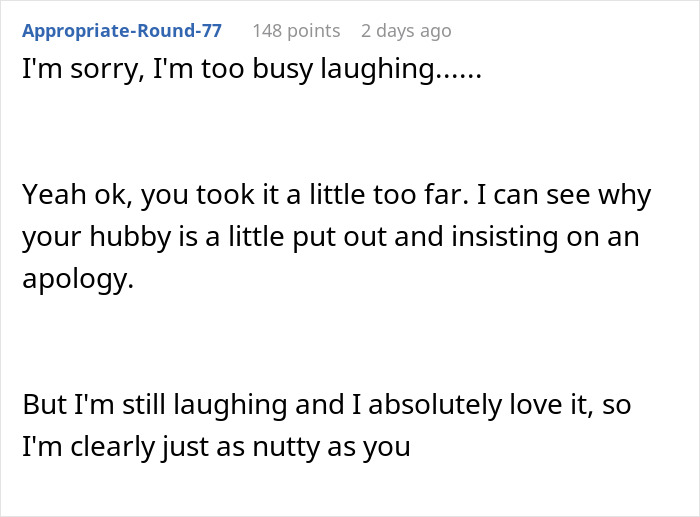Click the words "you took it"
The image size is (700, 517).
(199, 195)
